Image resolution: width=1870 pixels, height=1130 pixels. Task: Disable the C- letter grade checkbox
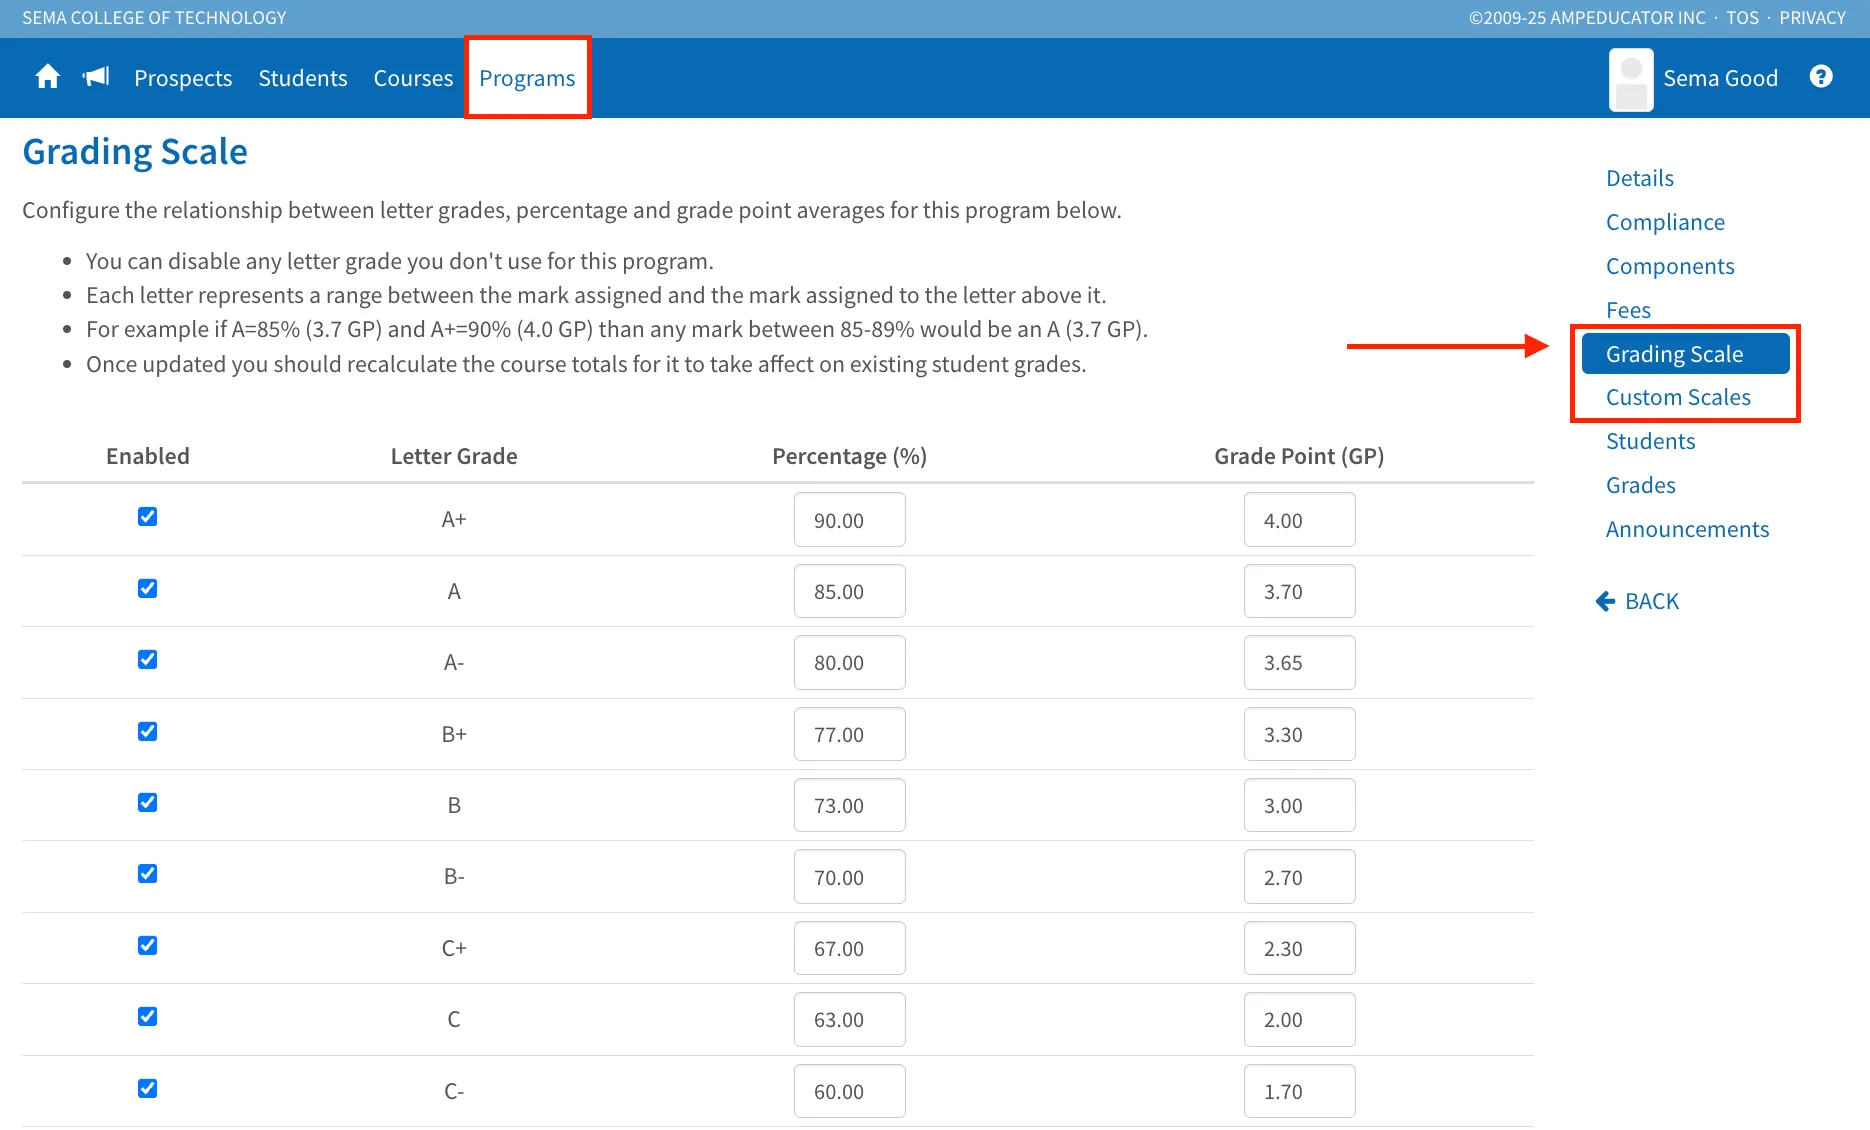point(147,1088)
